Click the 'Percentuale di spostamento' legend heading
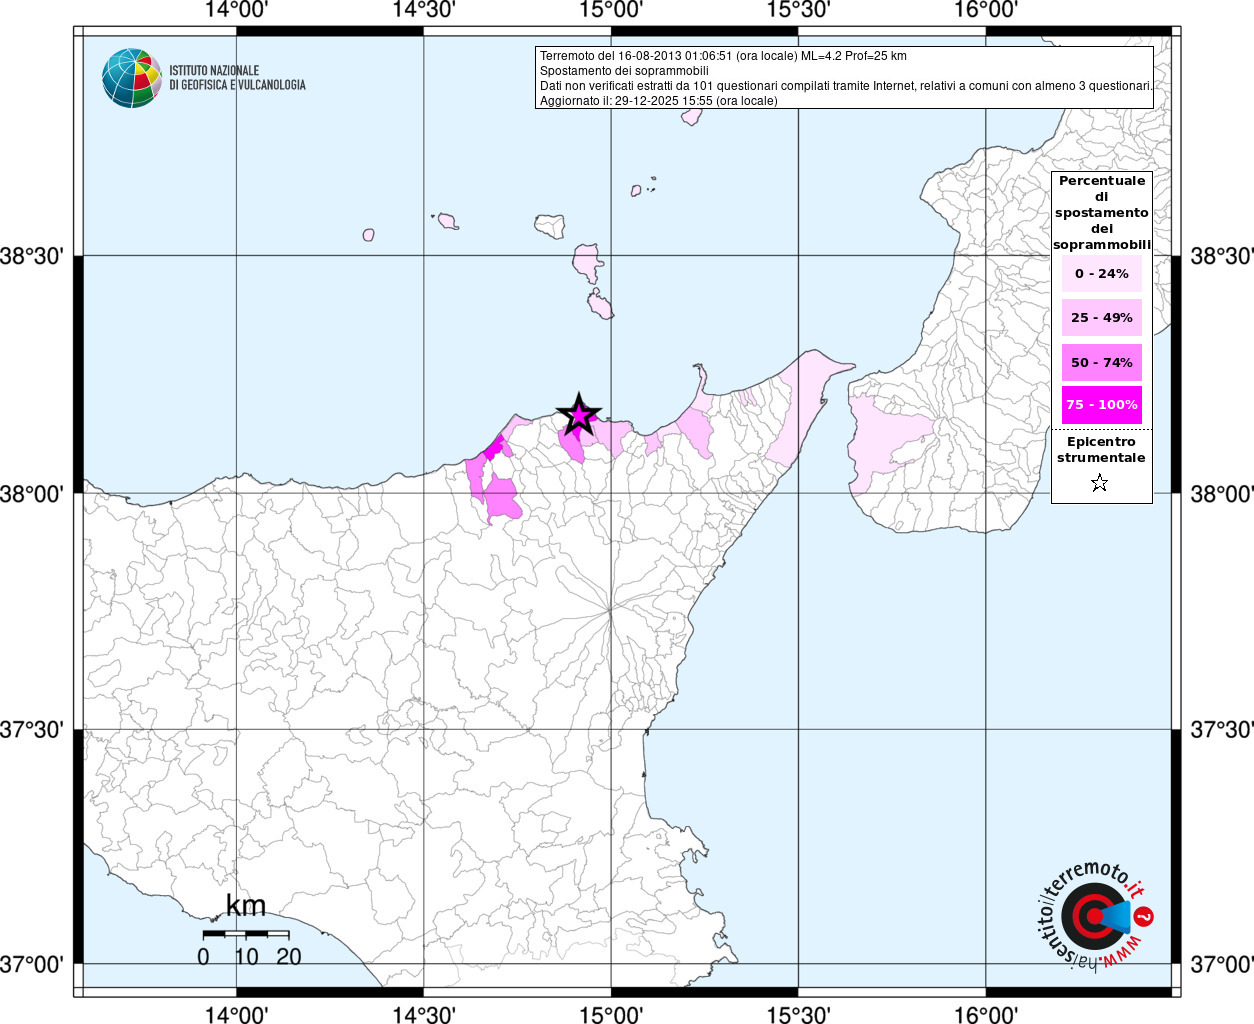Screen dimensions: 1254x1024 (1101, 213)
